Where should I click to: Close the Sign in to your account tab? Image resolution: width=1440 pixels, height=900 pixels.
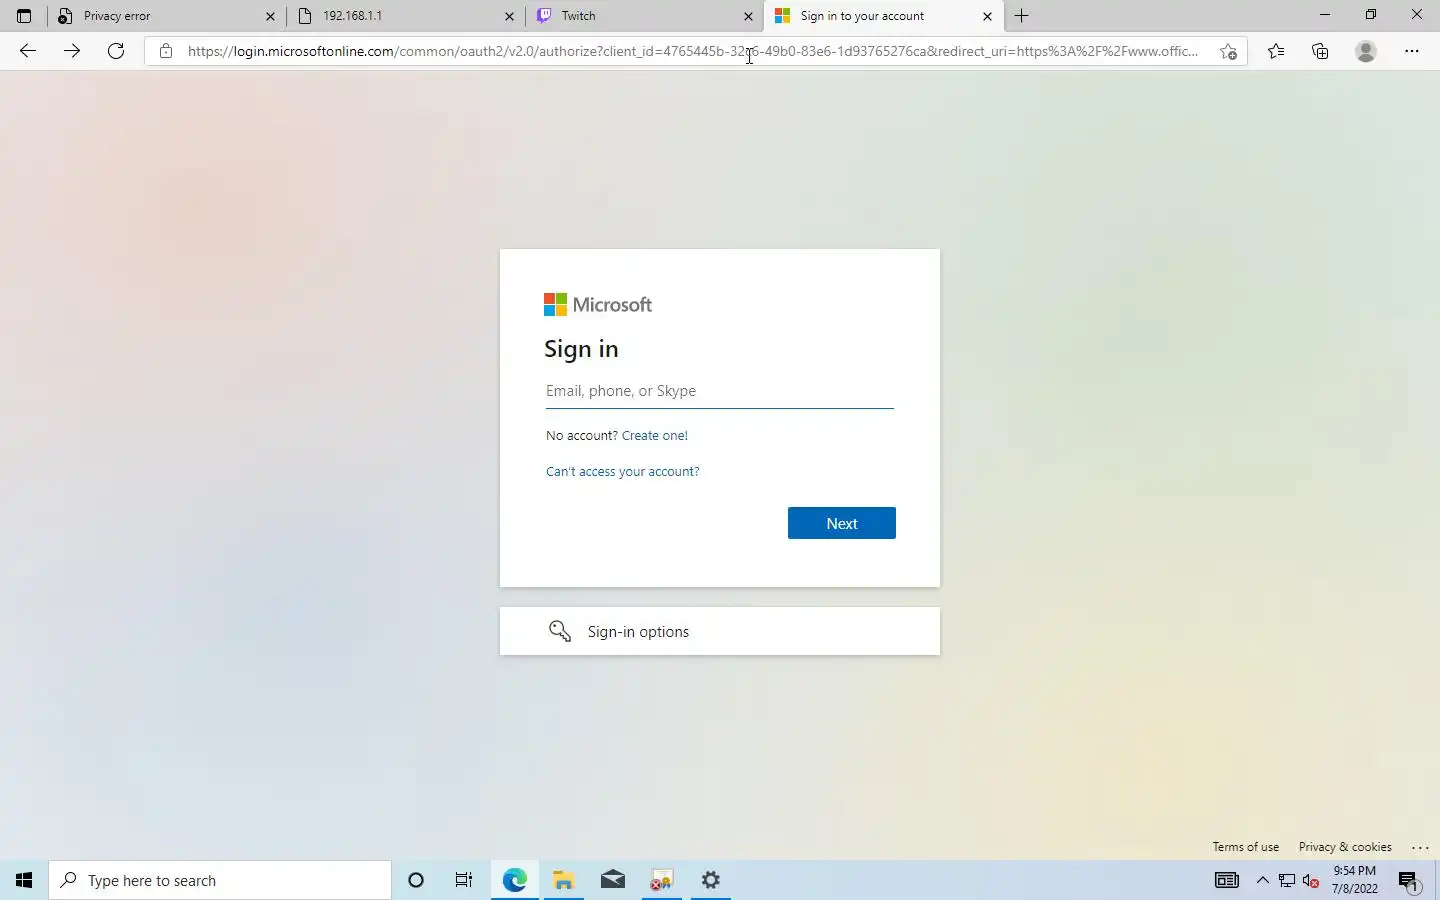coord(987,16)
